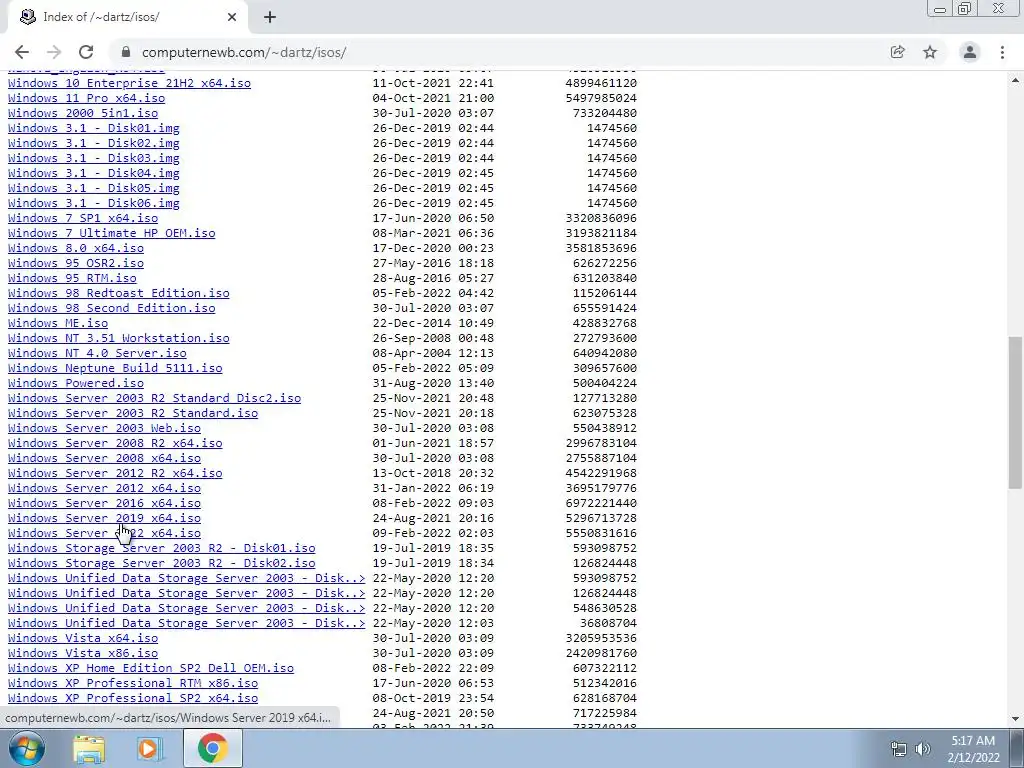Click Windows 2000 5in1.iso link

coord(83,113)
